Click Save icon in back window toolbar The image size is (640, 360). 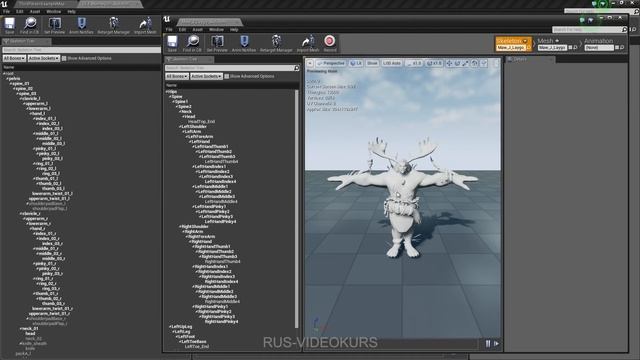[9, 25]
